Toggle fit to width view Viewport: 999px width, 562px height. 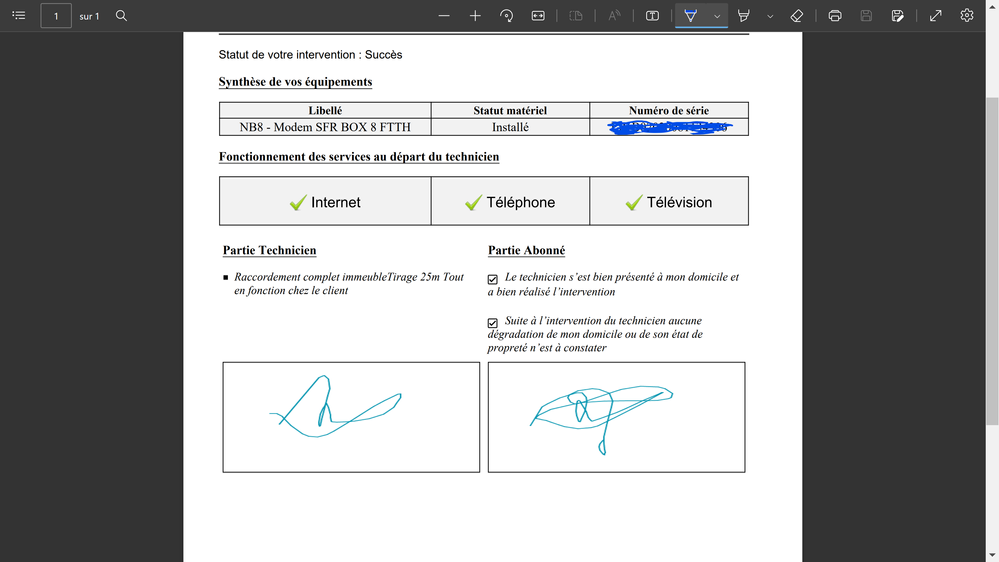click(x=538, y=16)
